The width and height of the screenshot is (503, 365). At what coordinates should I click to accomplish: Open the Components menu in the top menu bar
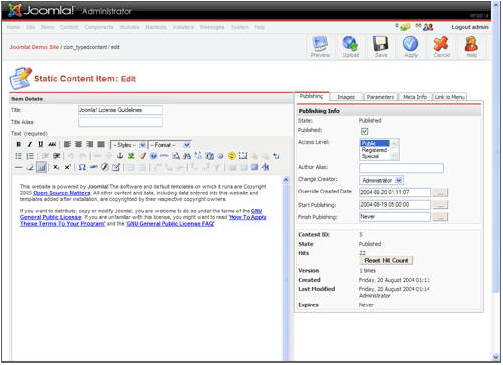click(x=99, y=27)
